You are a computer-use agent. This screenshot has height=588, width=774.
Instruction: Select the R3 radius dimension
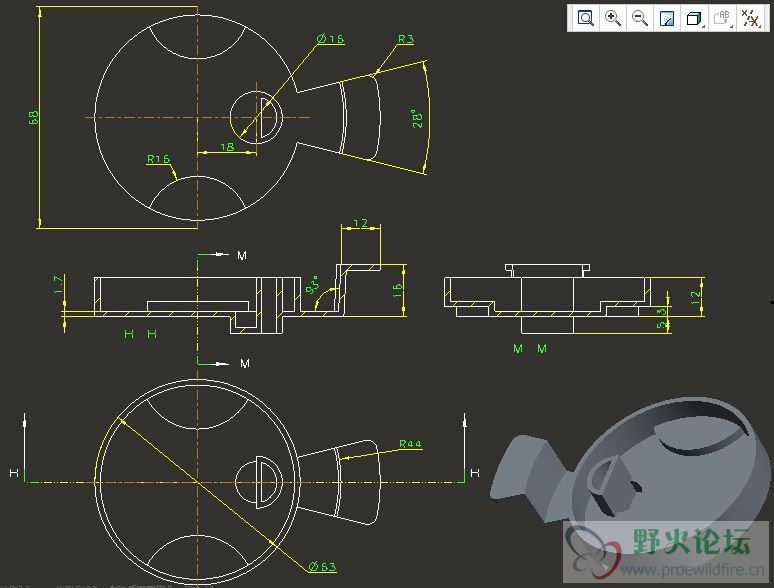(x=406, y=39)
